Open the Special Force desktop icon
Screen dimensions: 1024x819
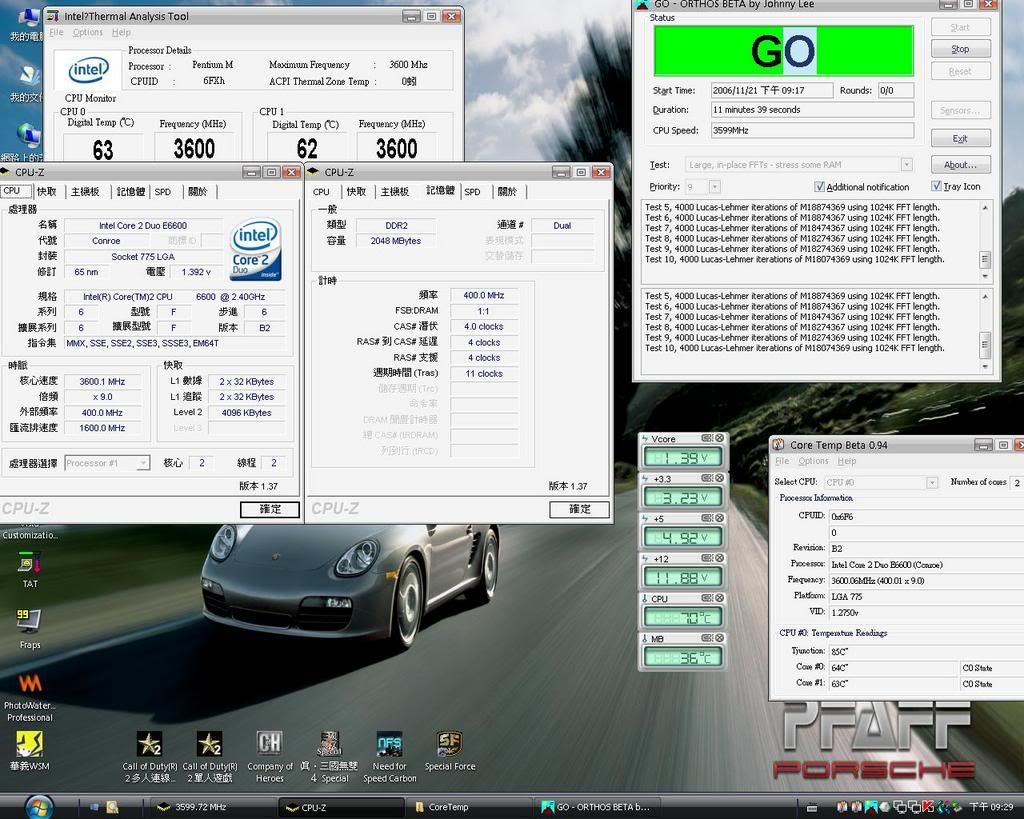pos(450,750)
